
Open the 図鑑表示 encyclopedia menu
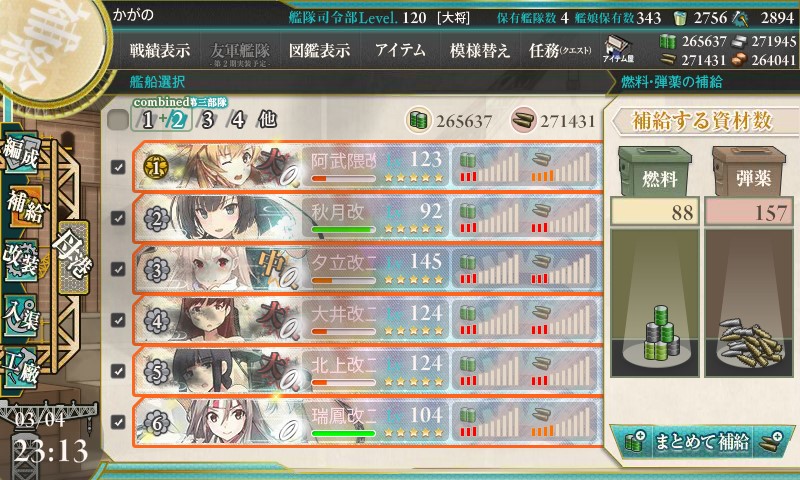tap(319, 50)
